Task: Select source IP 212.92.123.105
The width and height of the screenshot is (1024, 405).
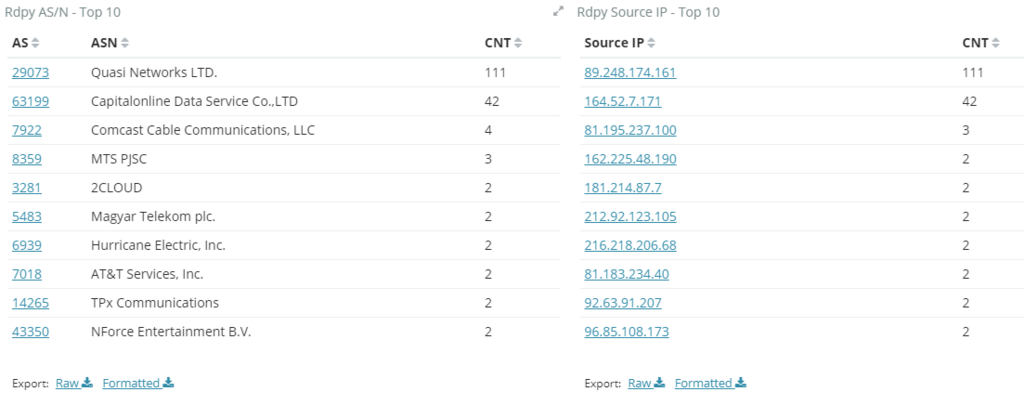Action: click(630, 216)
